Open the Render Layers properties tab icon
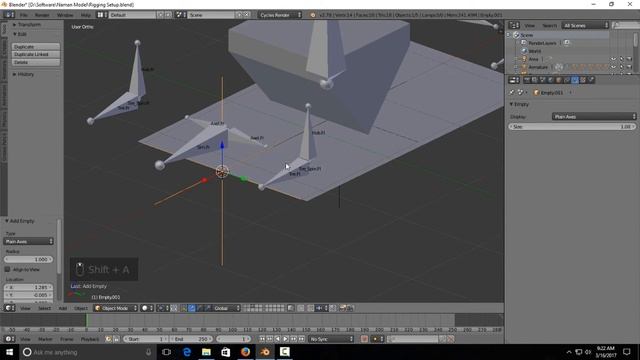This screenshot has width=640, height=360. coord(535,80)
